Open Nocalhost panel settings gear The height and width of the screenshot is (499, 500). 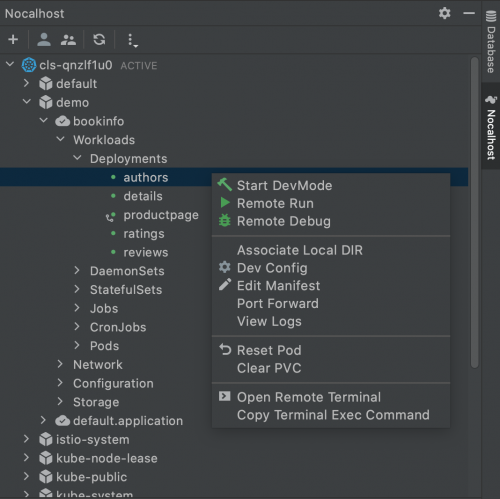coord(444,13)
